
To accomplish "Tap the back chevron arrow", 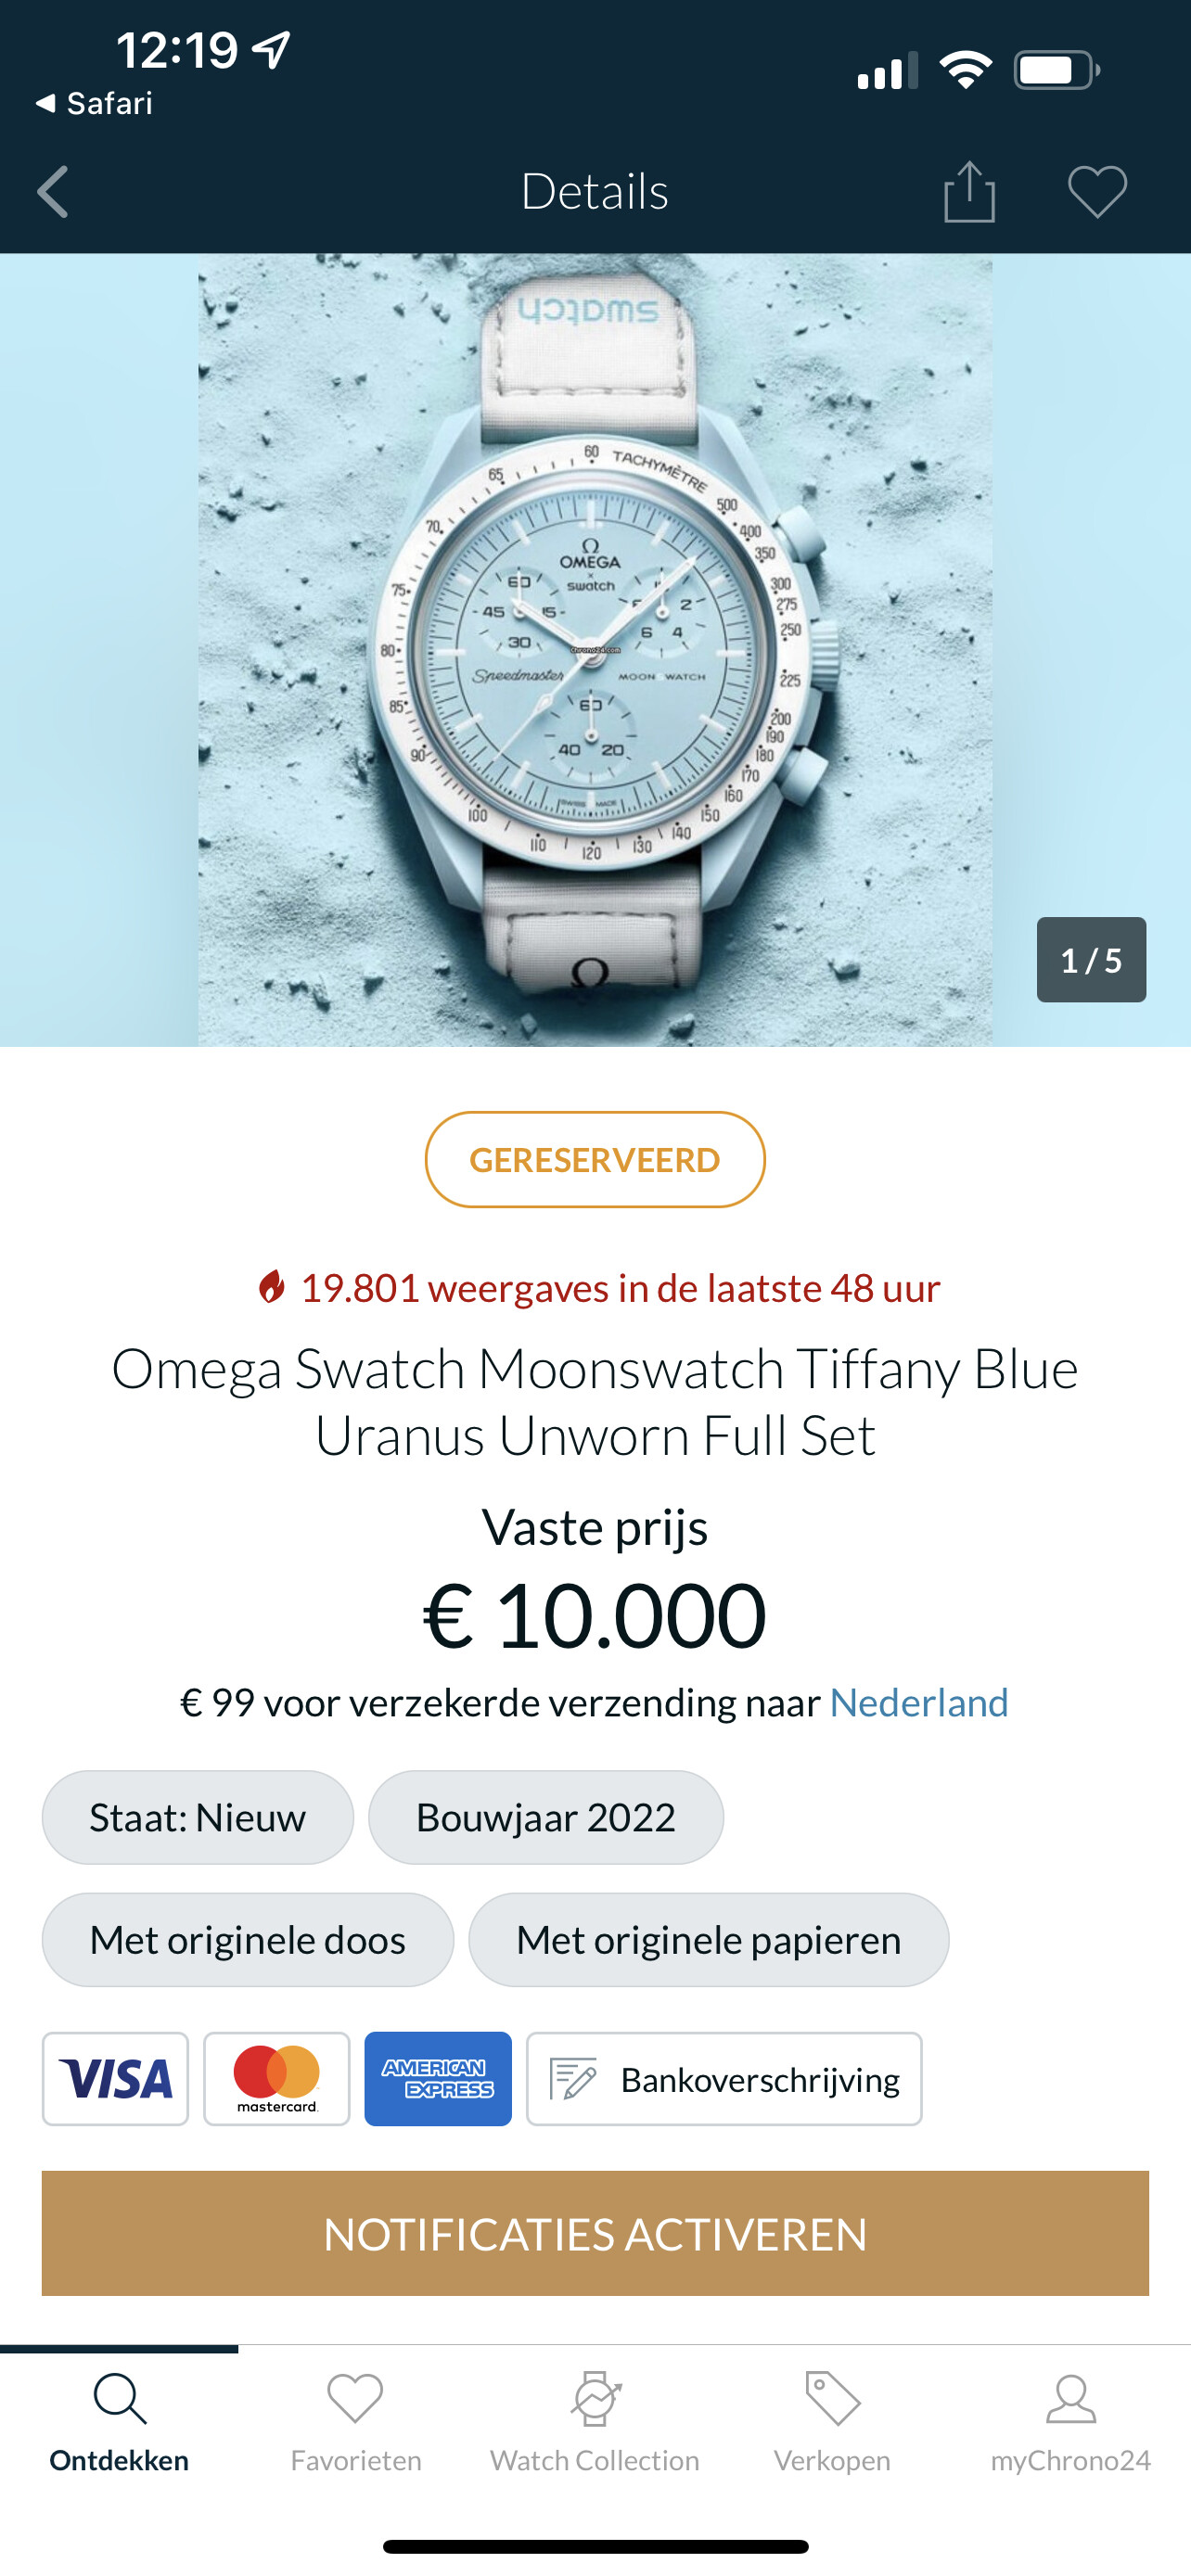I will [x=53, y=191].
